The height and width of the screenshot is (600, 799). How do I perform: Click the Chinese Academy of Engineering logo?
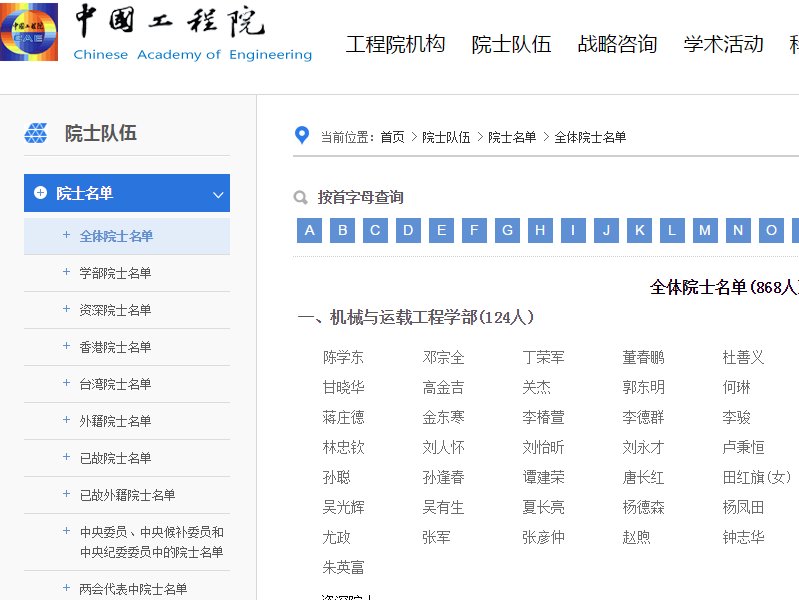pos(29,32)
